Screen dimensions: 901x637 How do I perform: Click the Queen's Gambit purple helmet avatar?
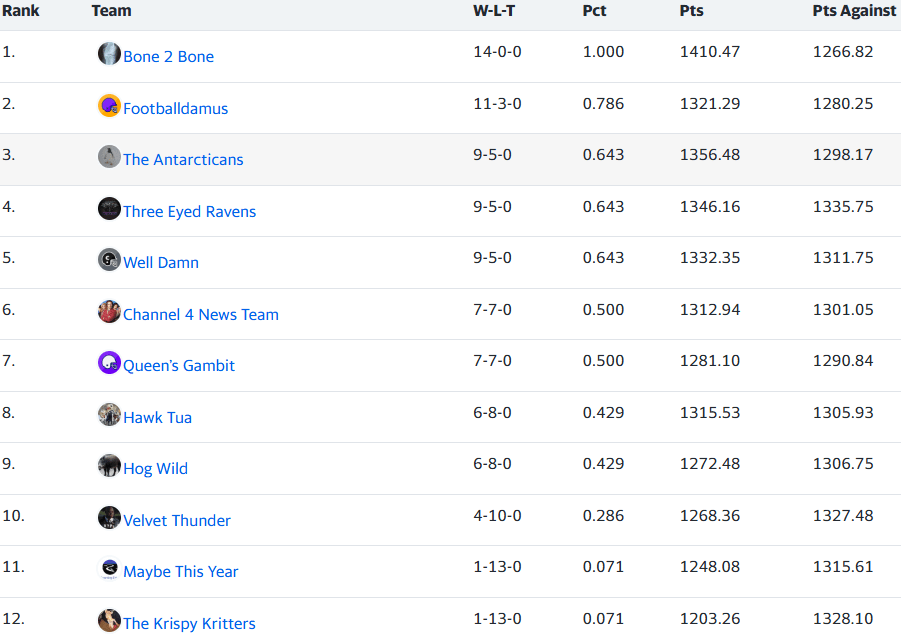(x=109, y=363)
